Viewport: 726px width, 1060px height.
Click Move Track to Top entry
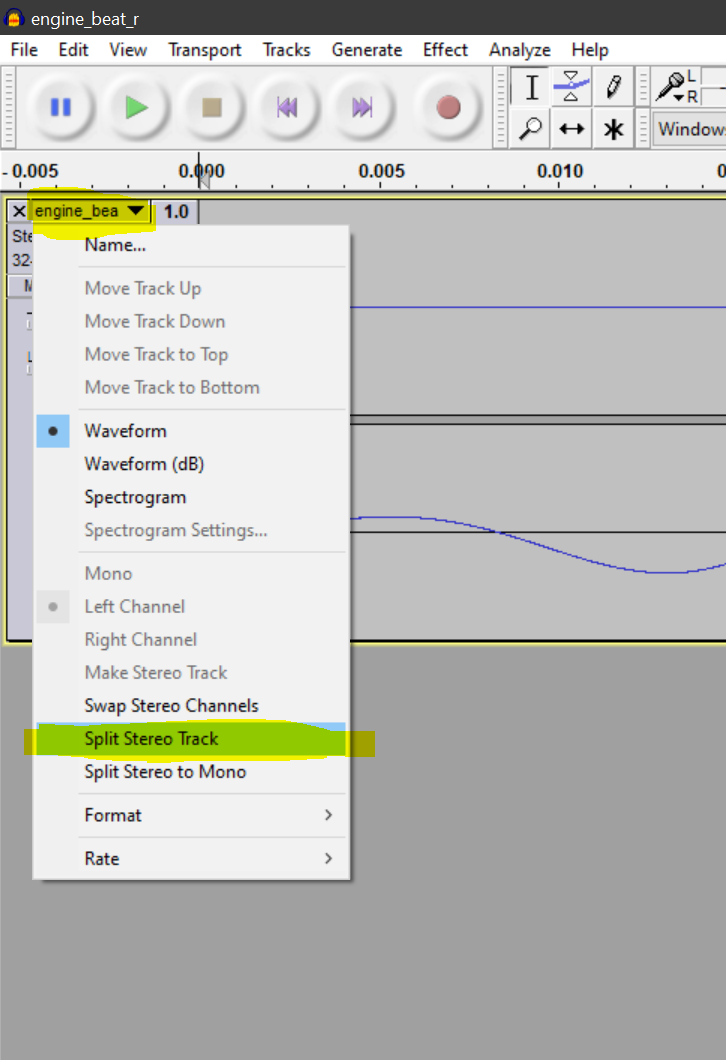(x=191, y=355)
